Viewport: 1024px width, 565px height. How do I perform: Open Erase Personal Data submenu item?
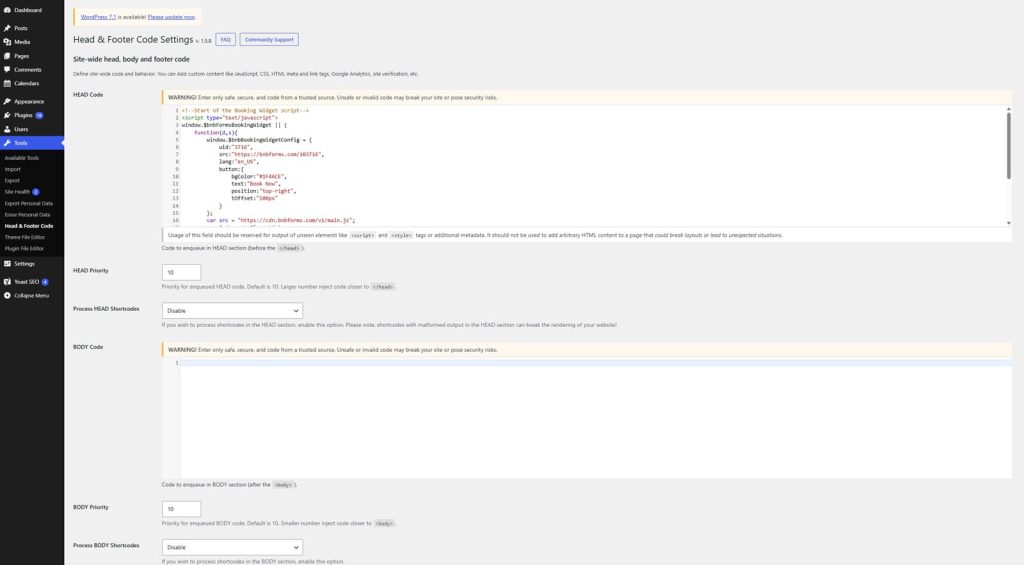[x=27, y=215]
